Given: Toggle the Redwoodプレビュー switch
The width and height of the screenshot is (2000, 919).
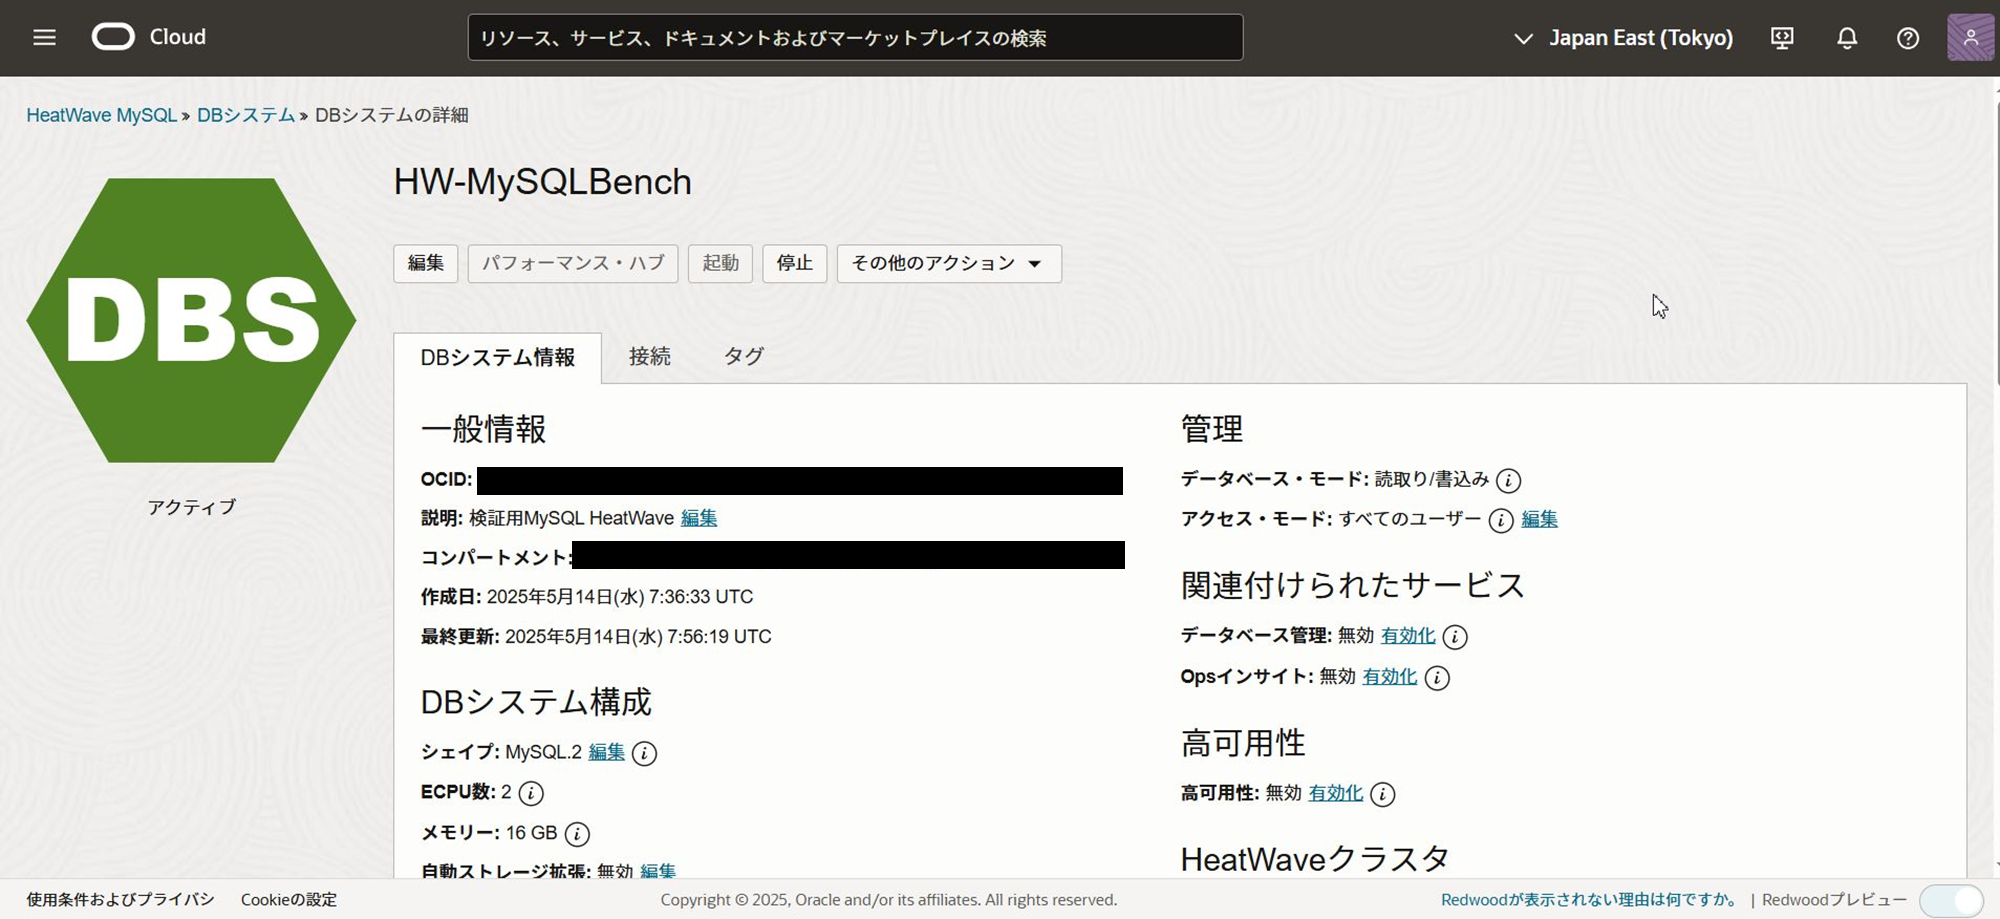Looking at the screenshot, I should [1951, 900].
